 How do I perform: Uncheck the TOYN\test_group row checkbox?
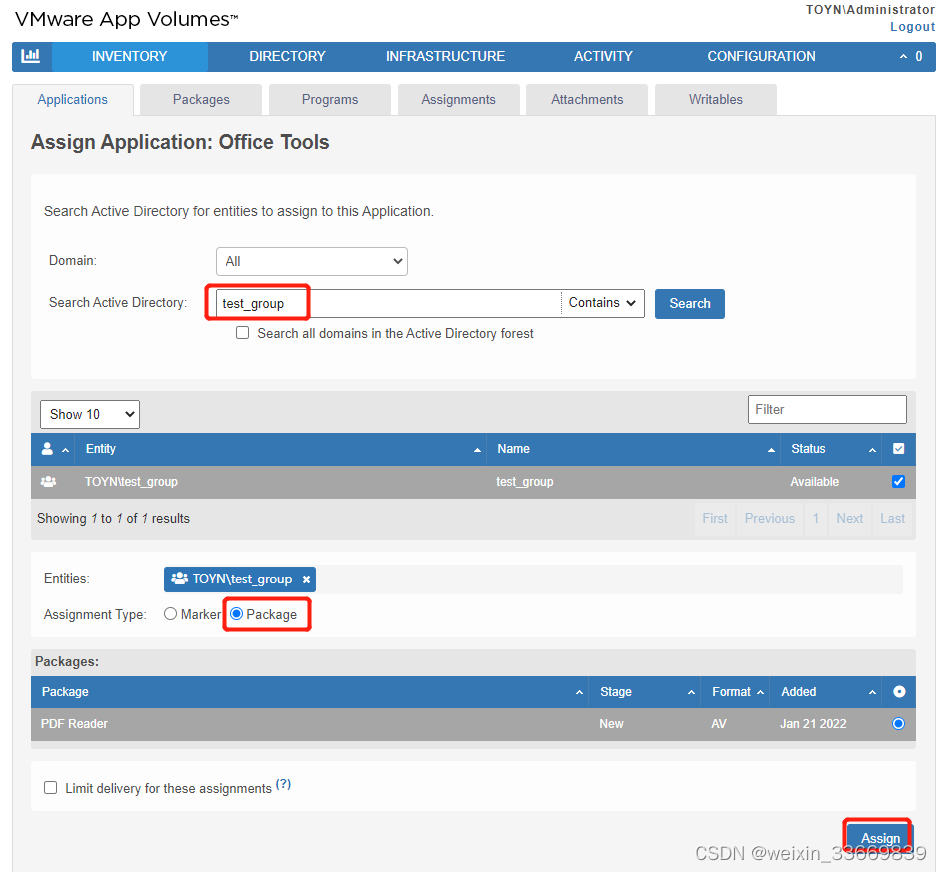[x=899, y=481]
